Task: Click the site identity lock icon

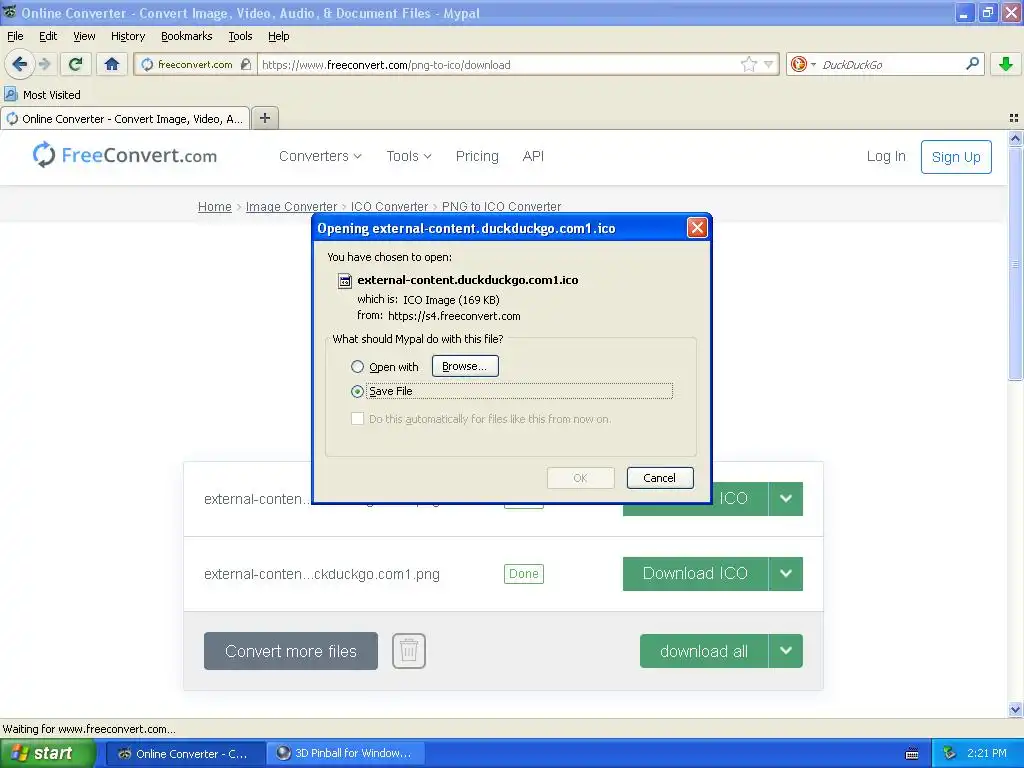Action: [x=246, y=64]
